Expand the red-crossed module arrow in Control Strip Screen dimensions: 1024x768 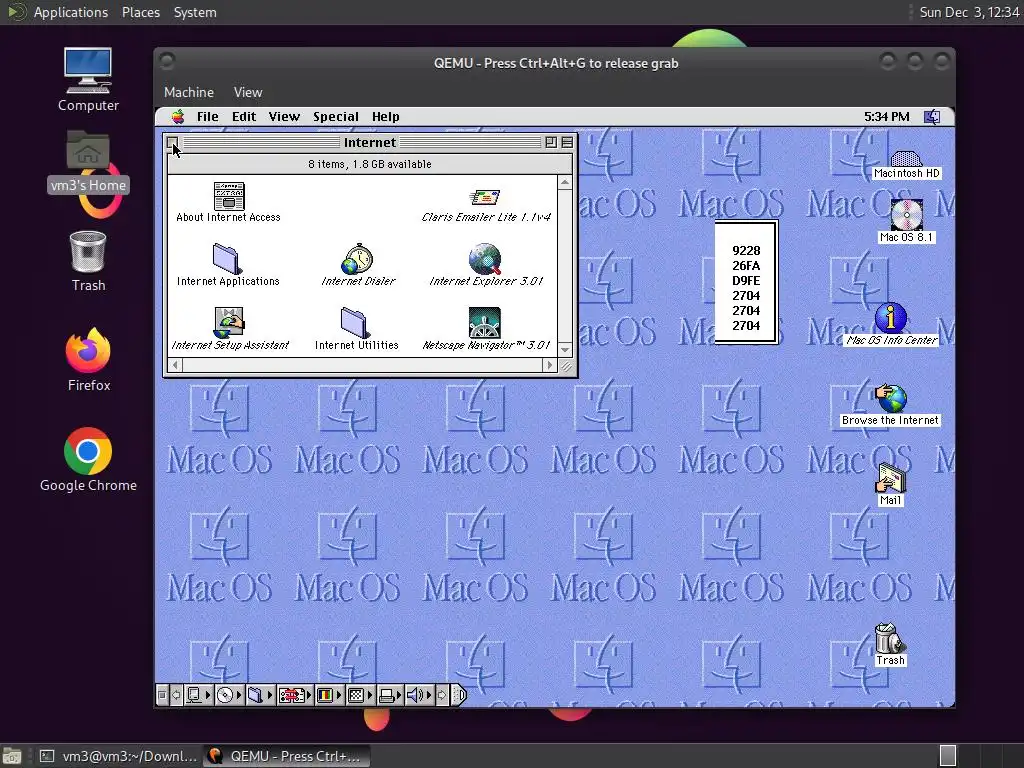tap(309, 695)
